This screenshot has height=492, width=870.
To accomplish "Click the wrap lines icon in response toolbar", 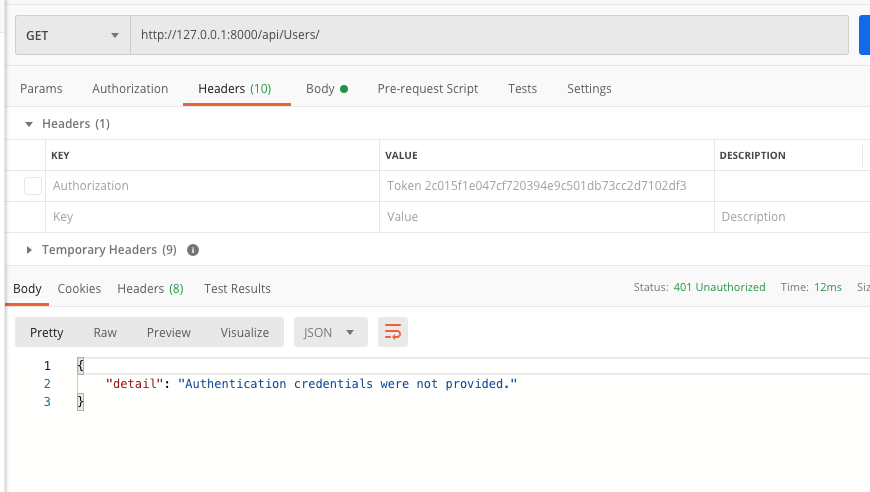I will [x=393, y=332].
